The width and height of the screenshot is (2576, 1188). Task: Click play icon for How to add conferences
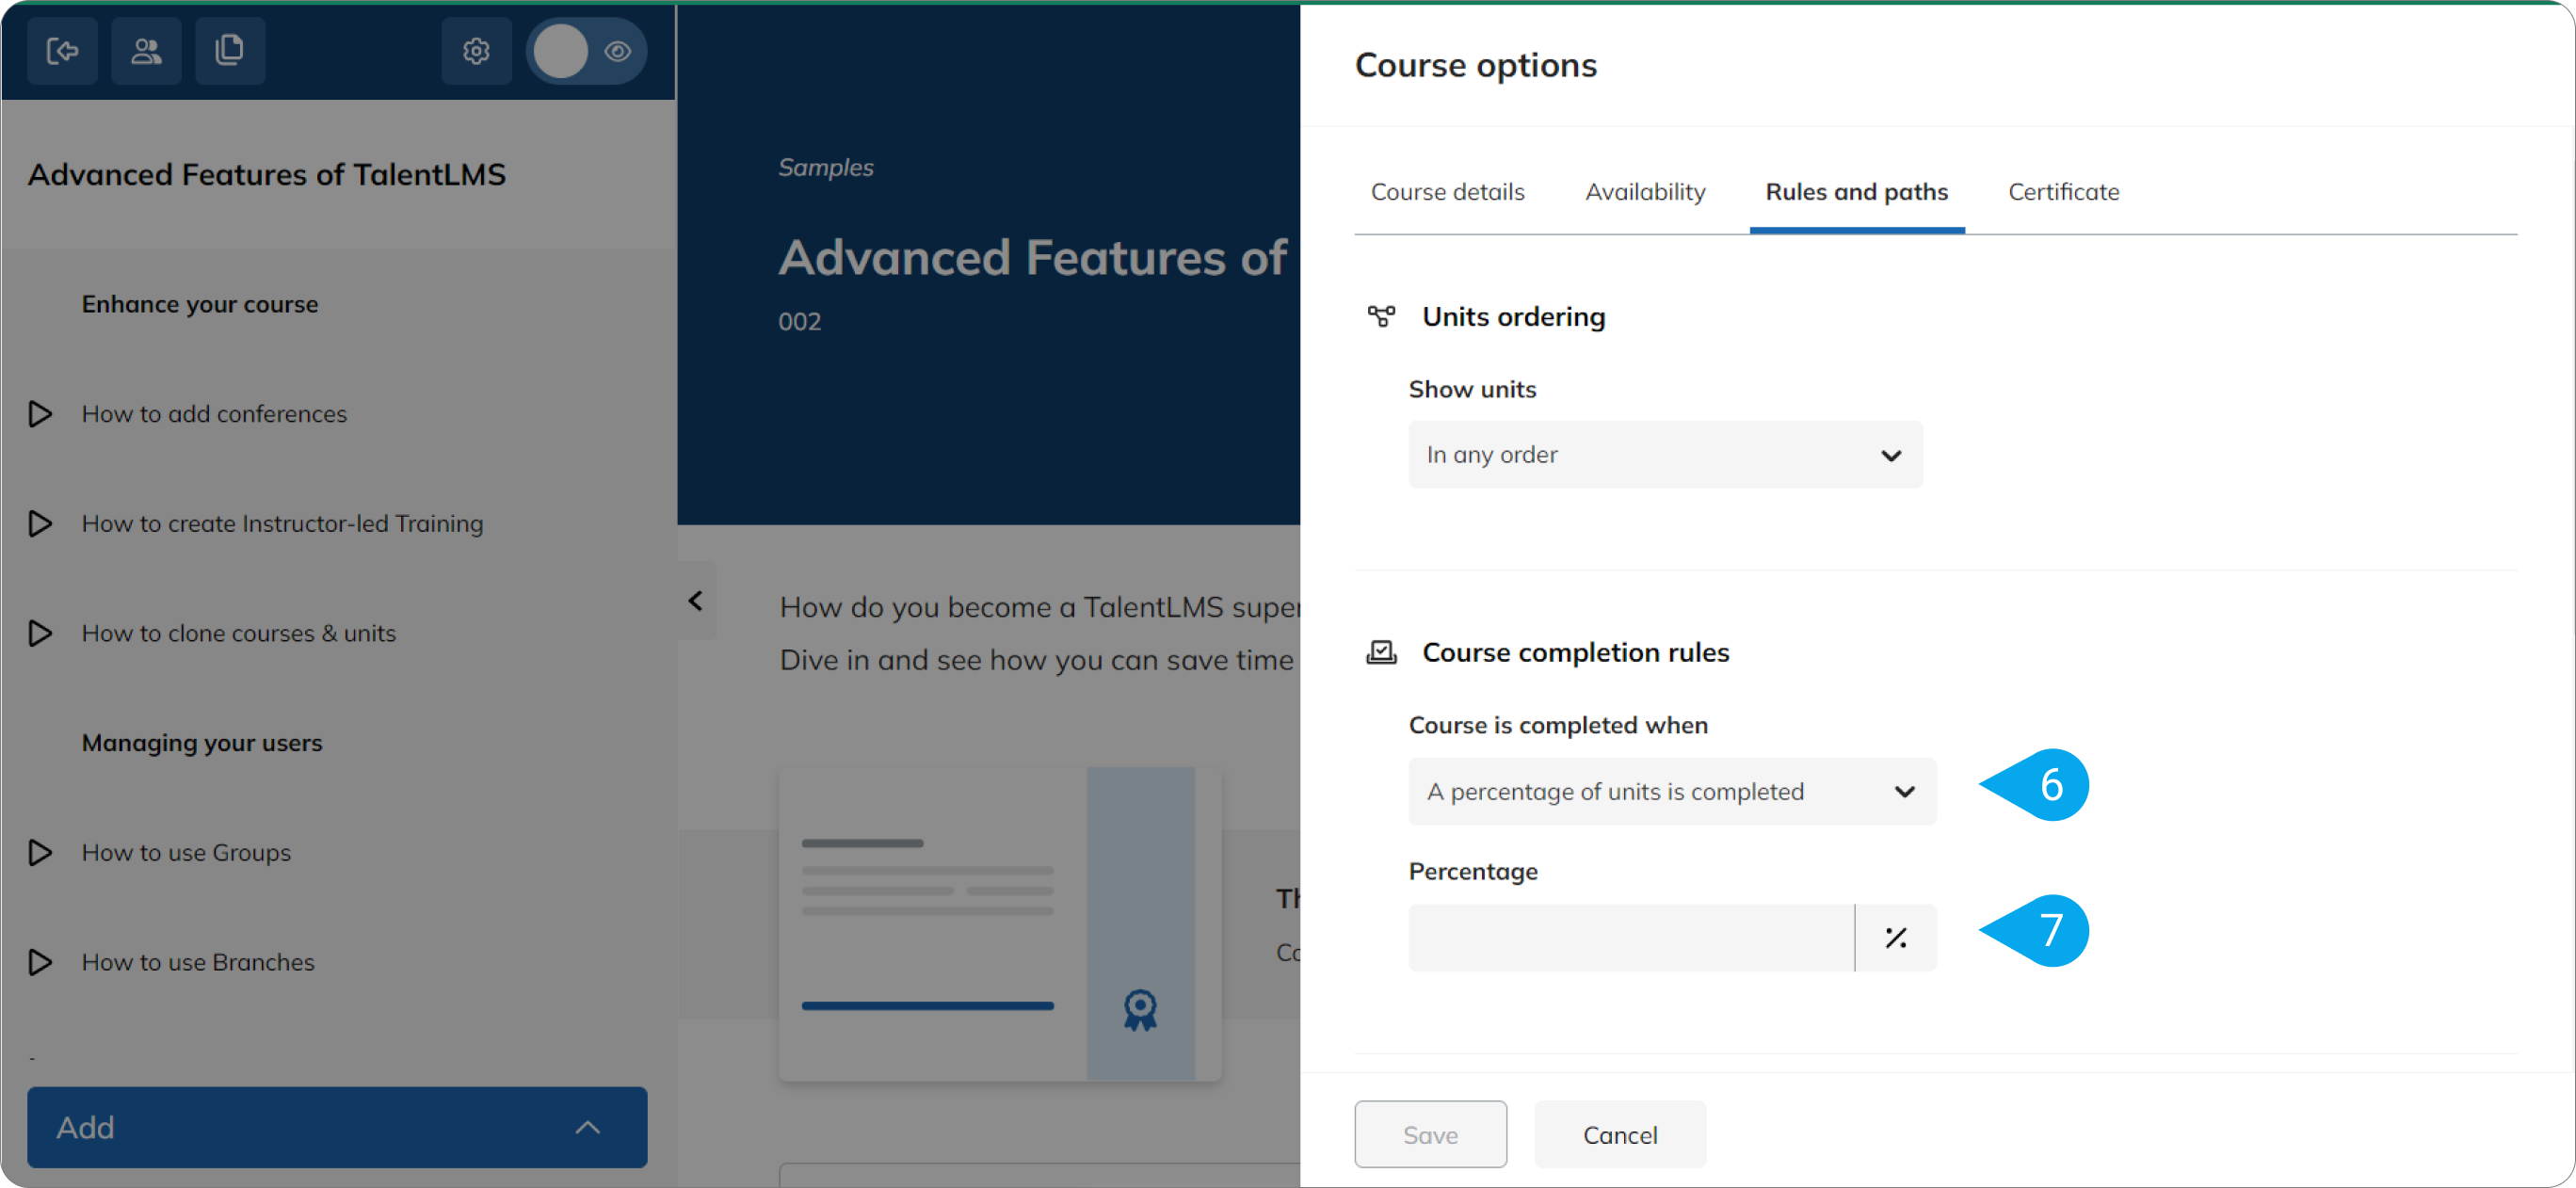point(40,413)
